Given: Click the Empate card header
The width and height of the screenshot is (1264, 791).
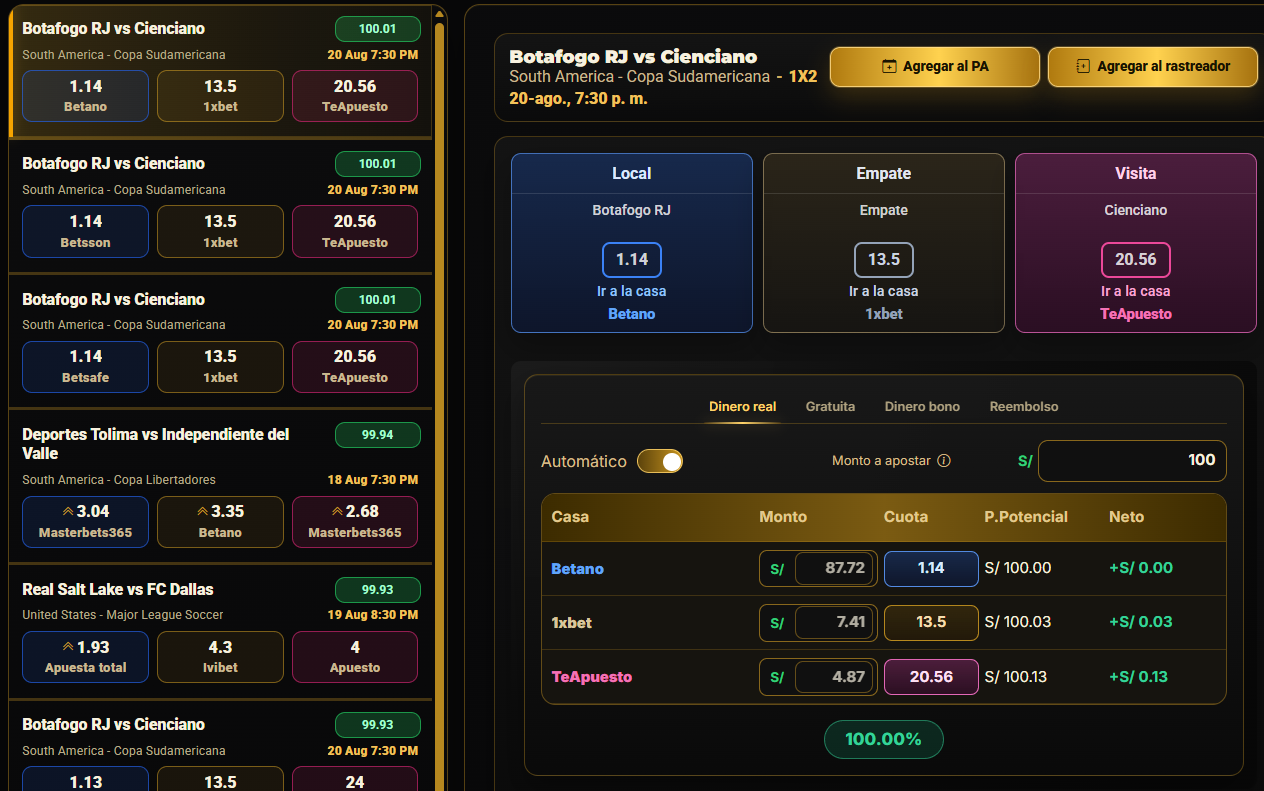Looking at the screenshot, I should 884,173.
